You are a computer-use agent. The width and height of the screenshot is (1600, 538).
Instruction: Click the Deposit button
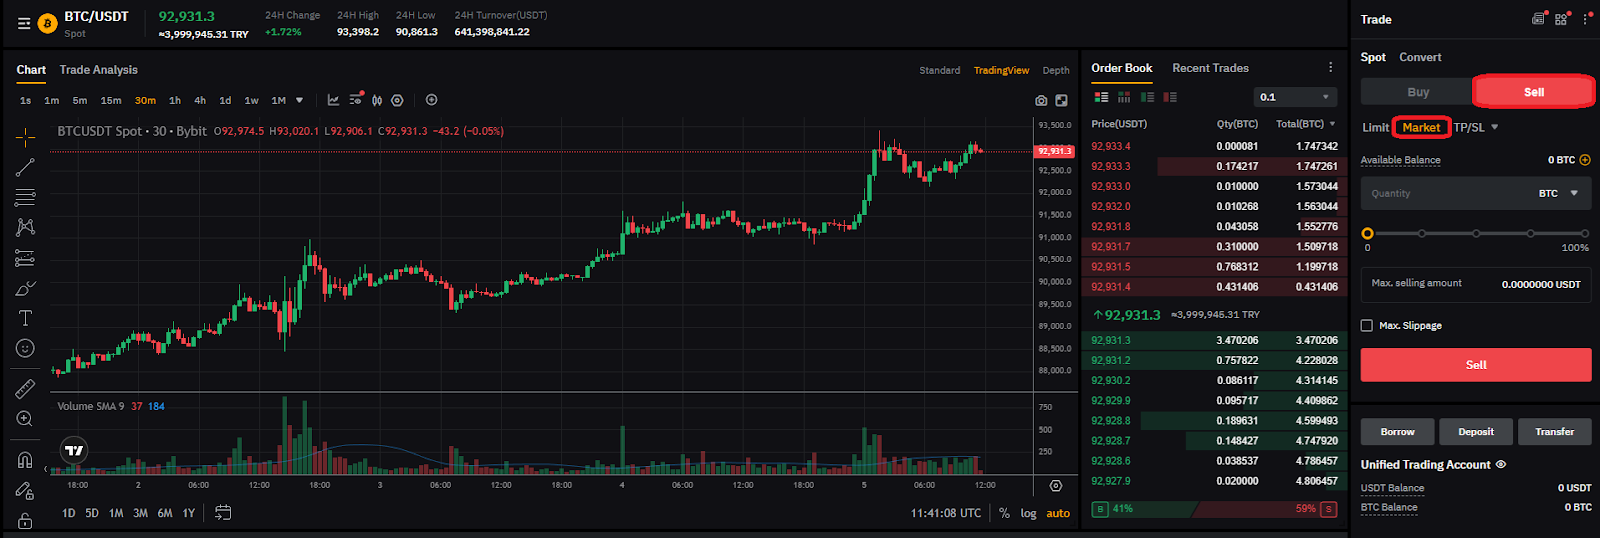pos(1476,431)
